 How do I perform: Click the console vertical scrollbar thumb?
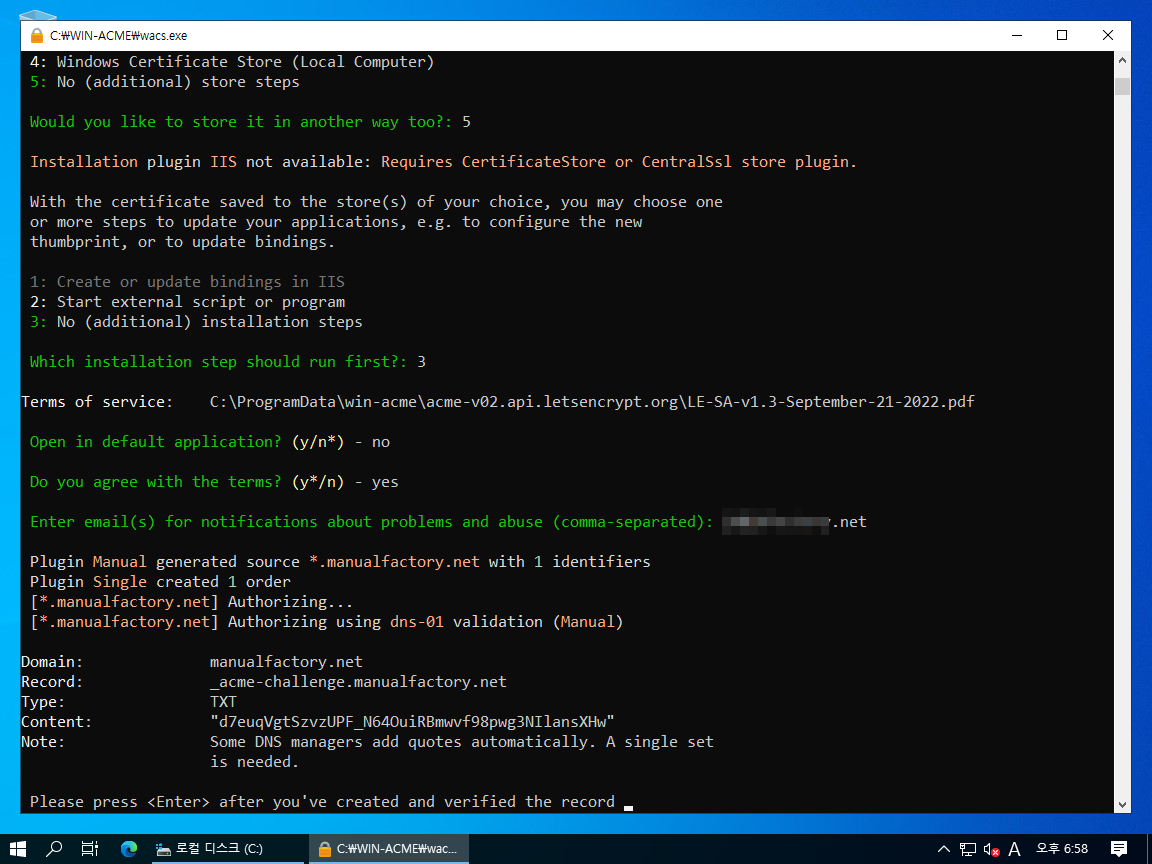(1122, 86)
